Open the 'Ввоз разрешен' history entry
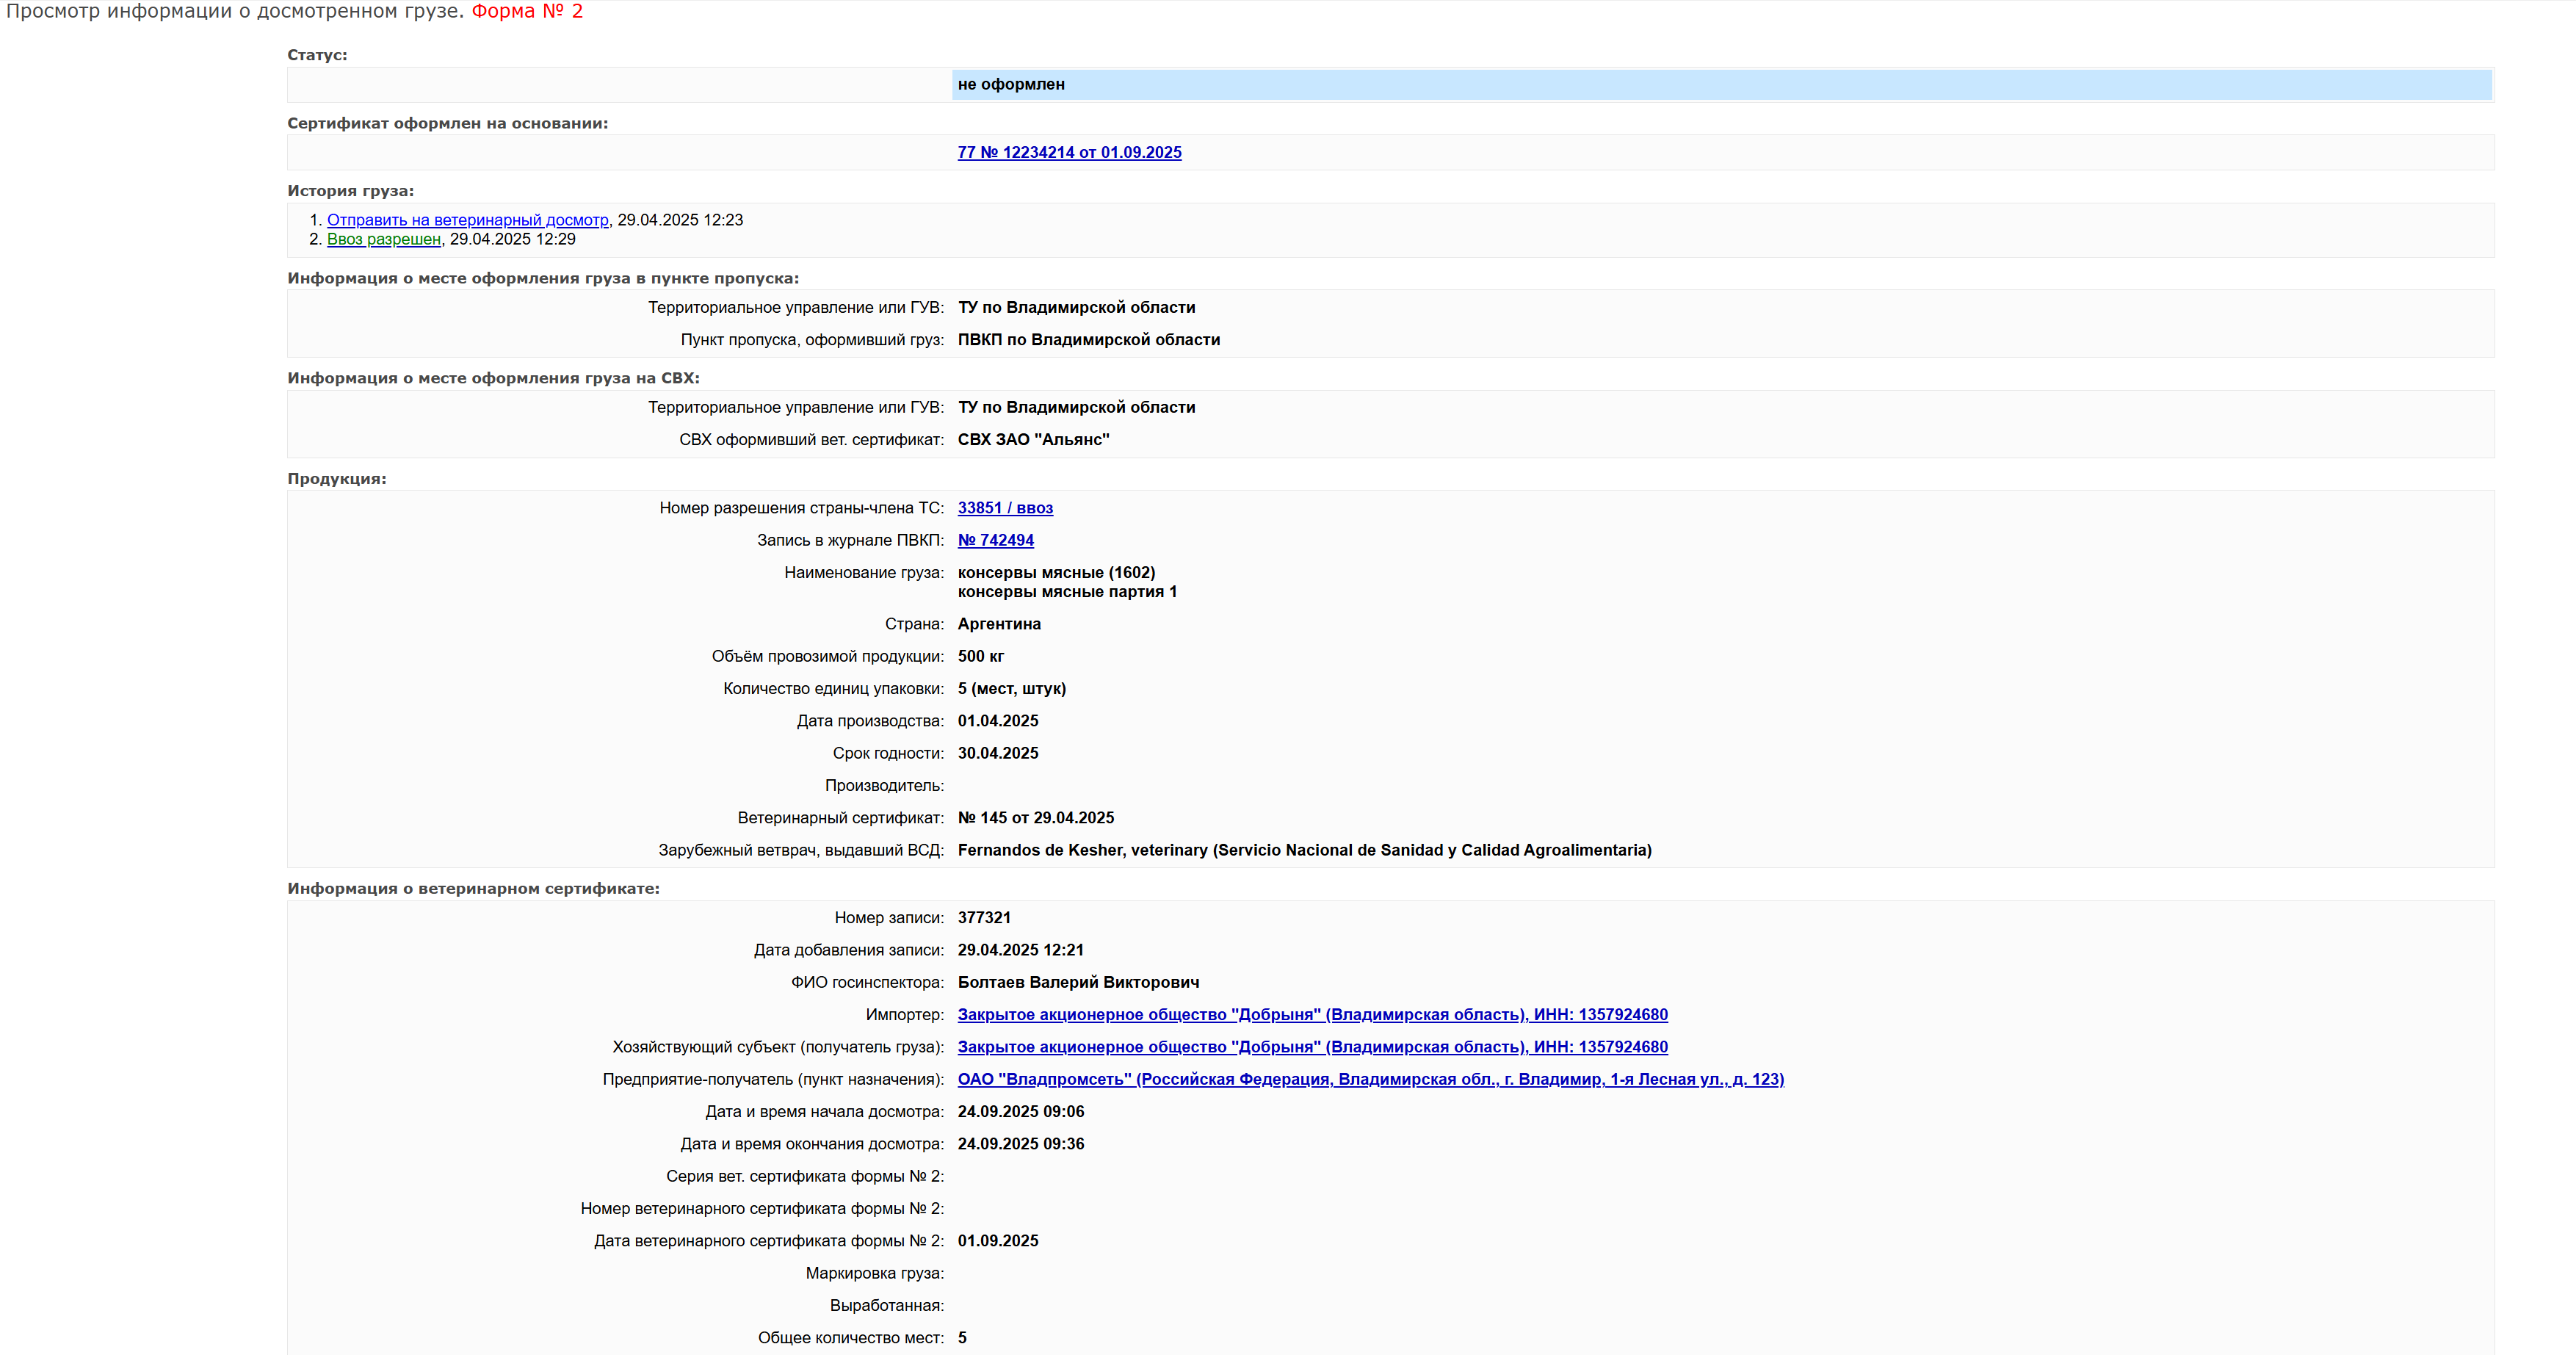This screenshot has width=2576, height=1355. click(383, 239)
